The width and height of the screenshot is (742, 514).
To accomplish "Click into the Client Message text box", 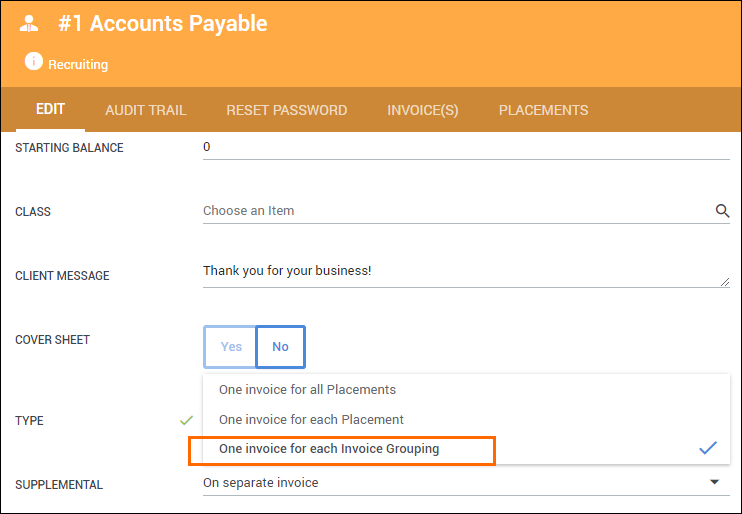I will click(x=466, y=274).
